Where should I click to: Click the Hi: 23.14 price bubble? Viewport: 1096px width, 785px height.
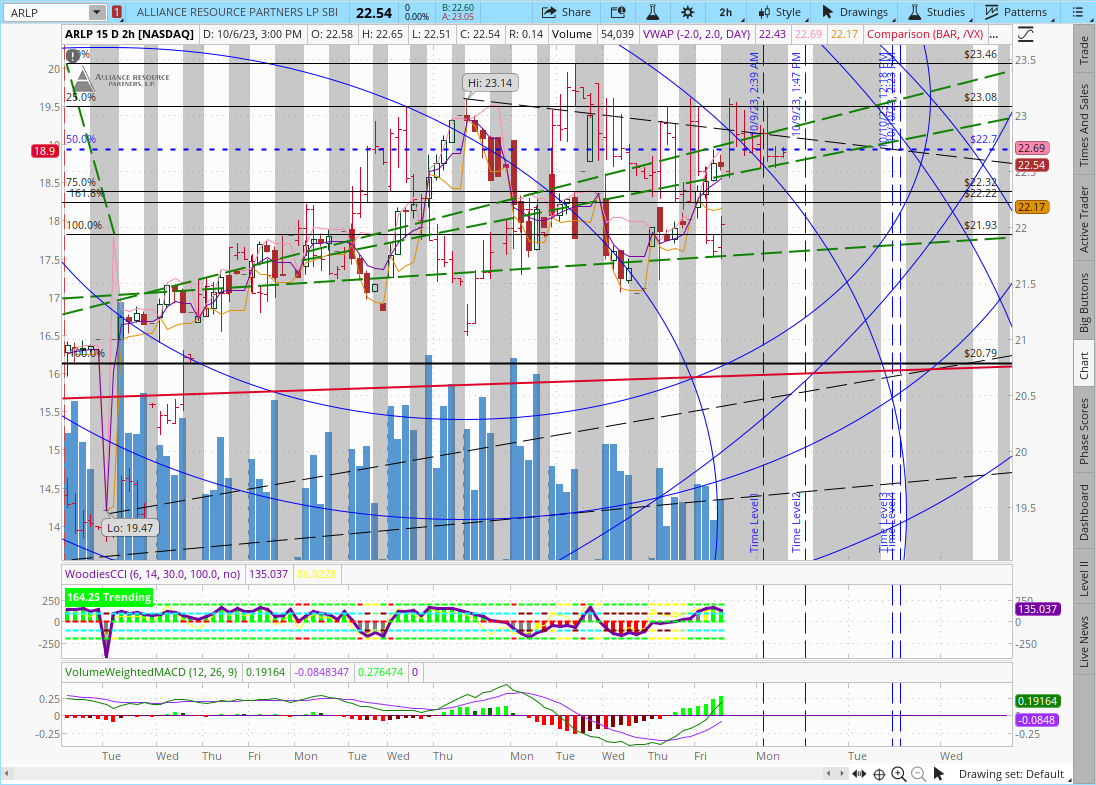tap(490, 82)
